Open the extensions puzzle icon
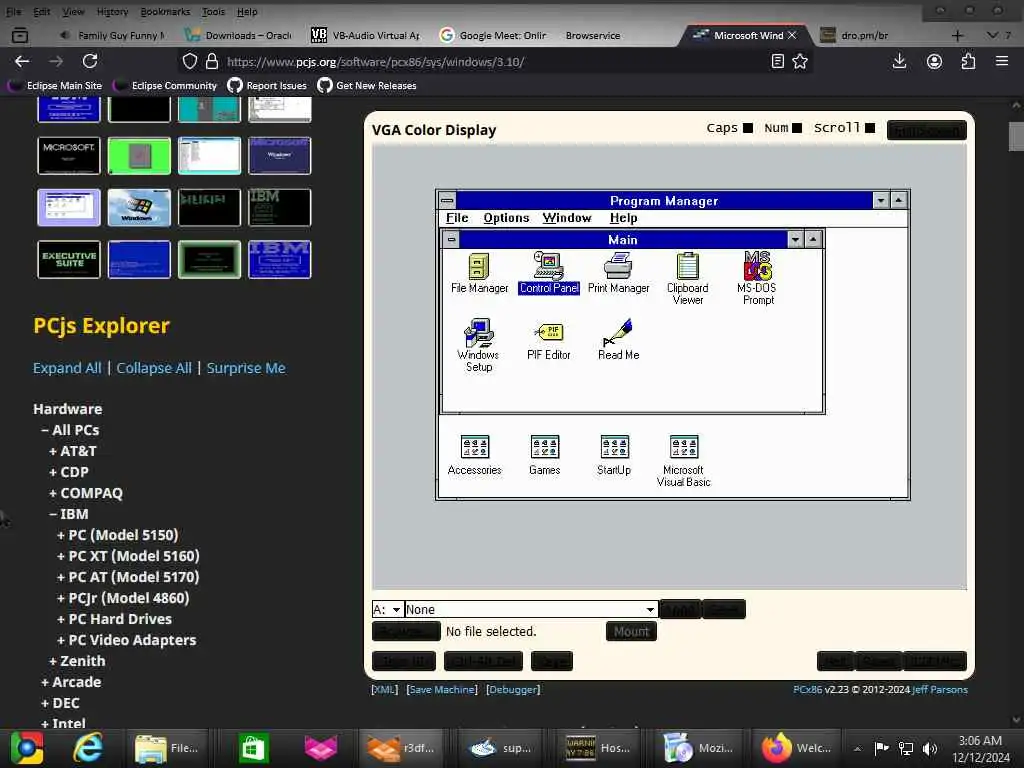The height and width of the screenshot is (768, 1024). coord(968,61)
